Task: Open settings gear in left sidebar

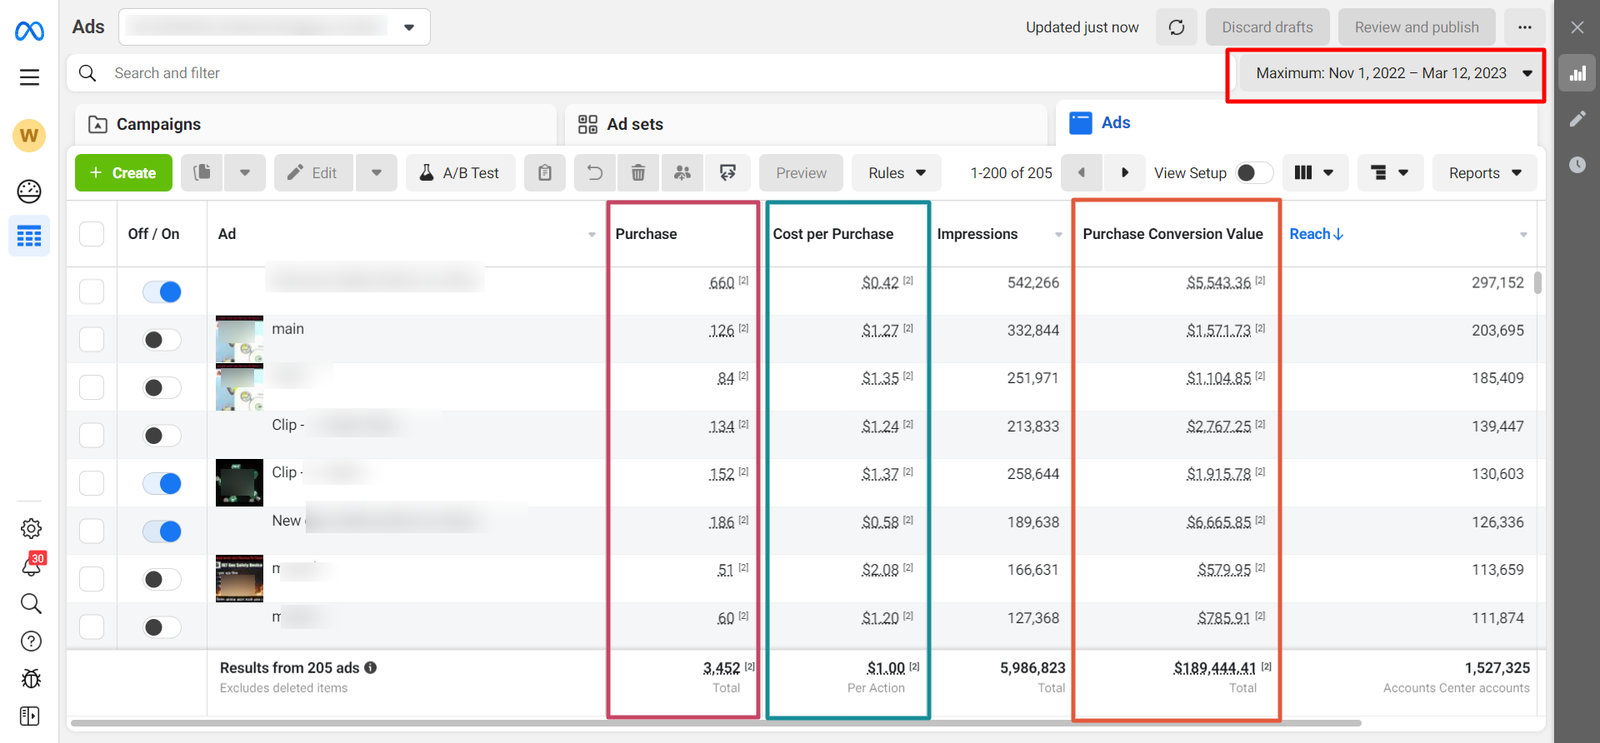Action: [x=31, y=528]
